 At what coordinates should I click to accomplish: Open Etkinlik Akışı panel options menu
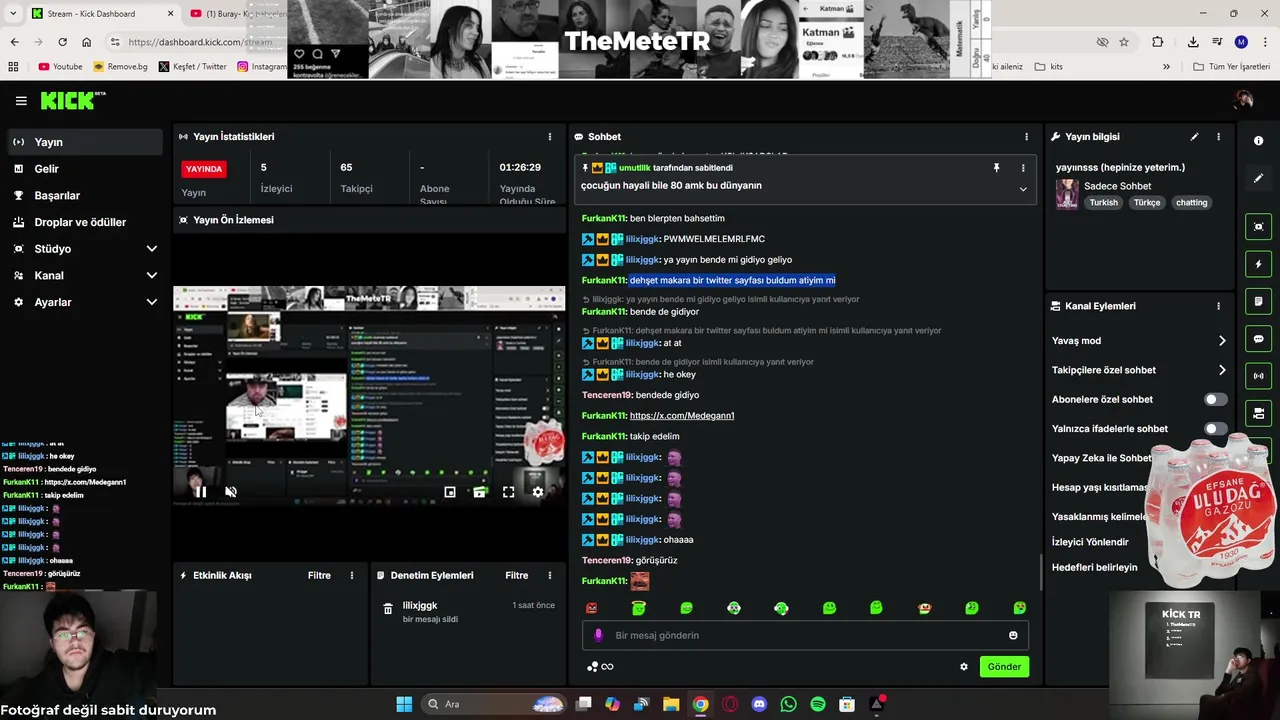tap(351, 576)
